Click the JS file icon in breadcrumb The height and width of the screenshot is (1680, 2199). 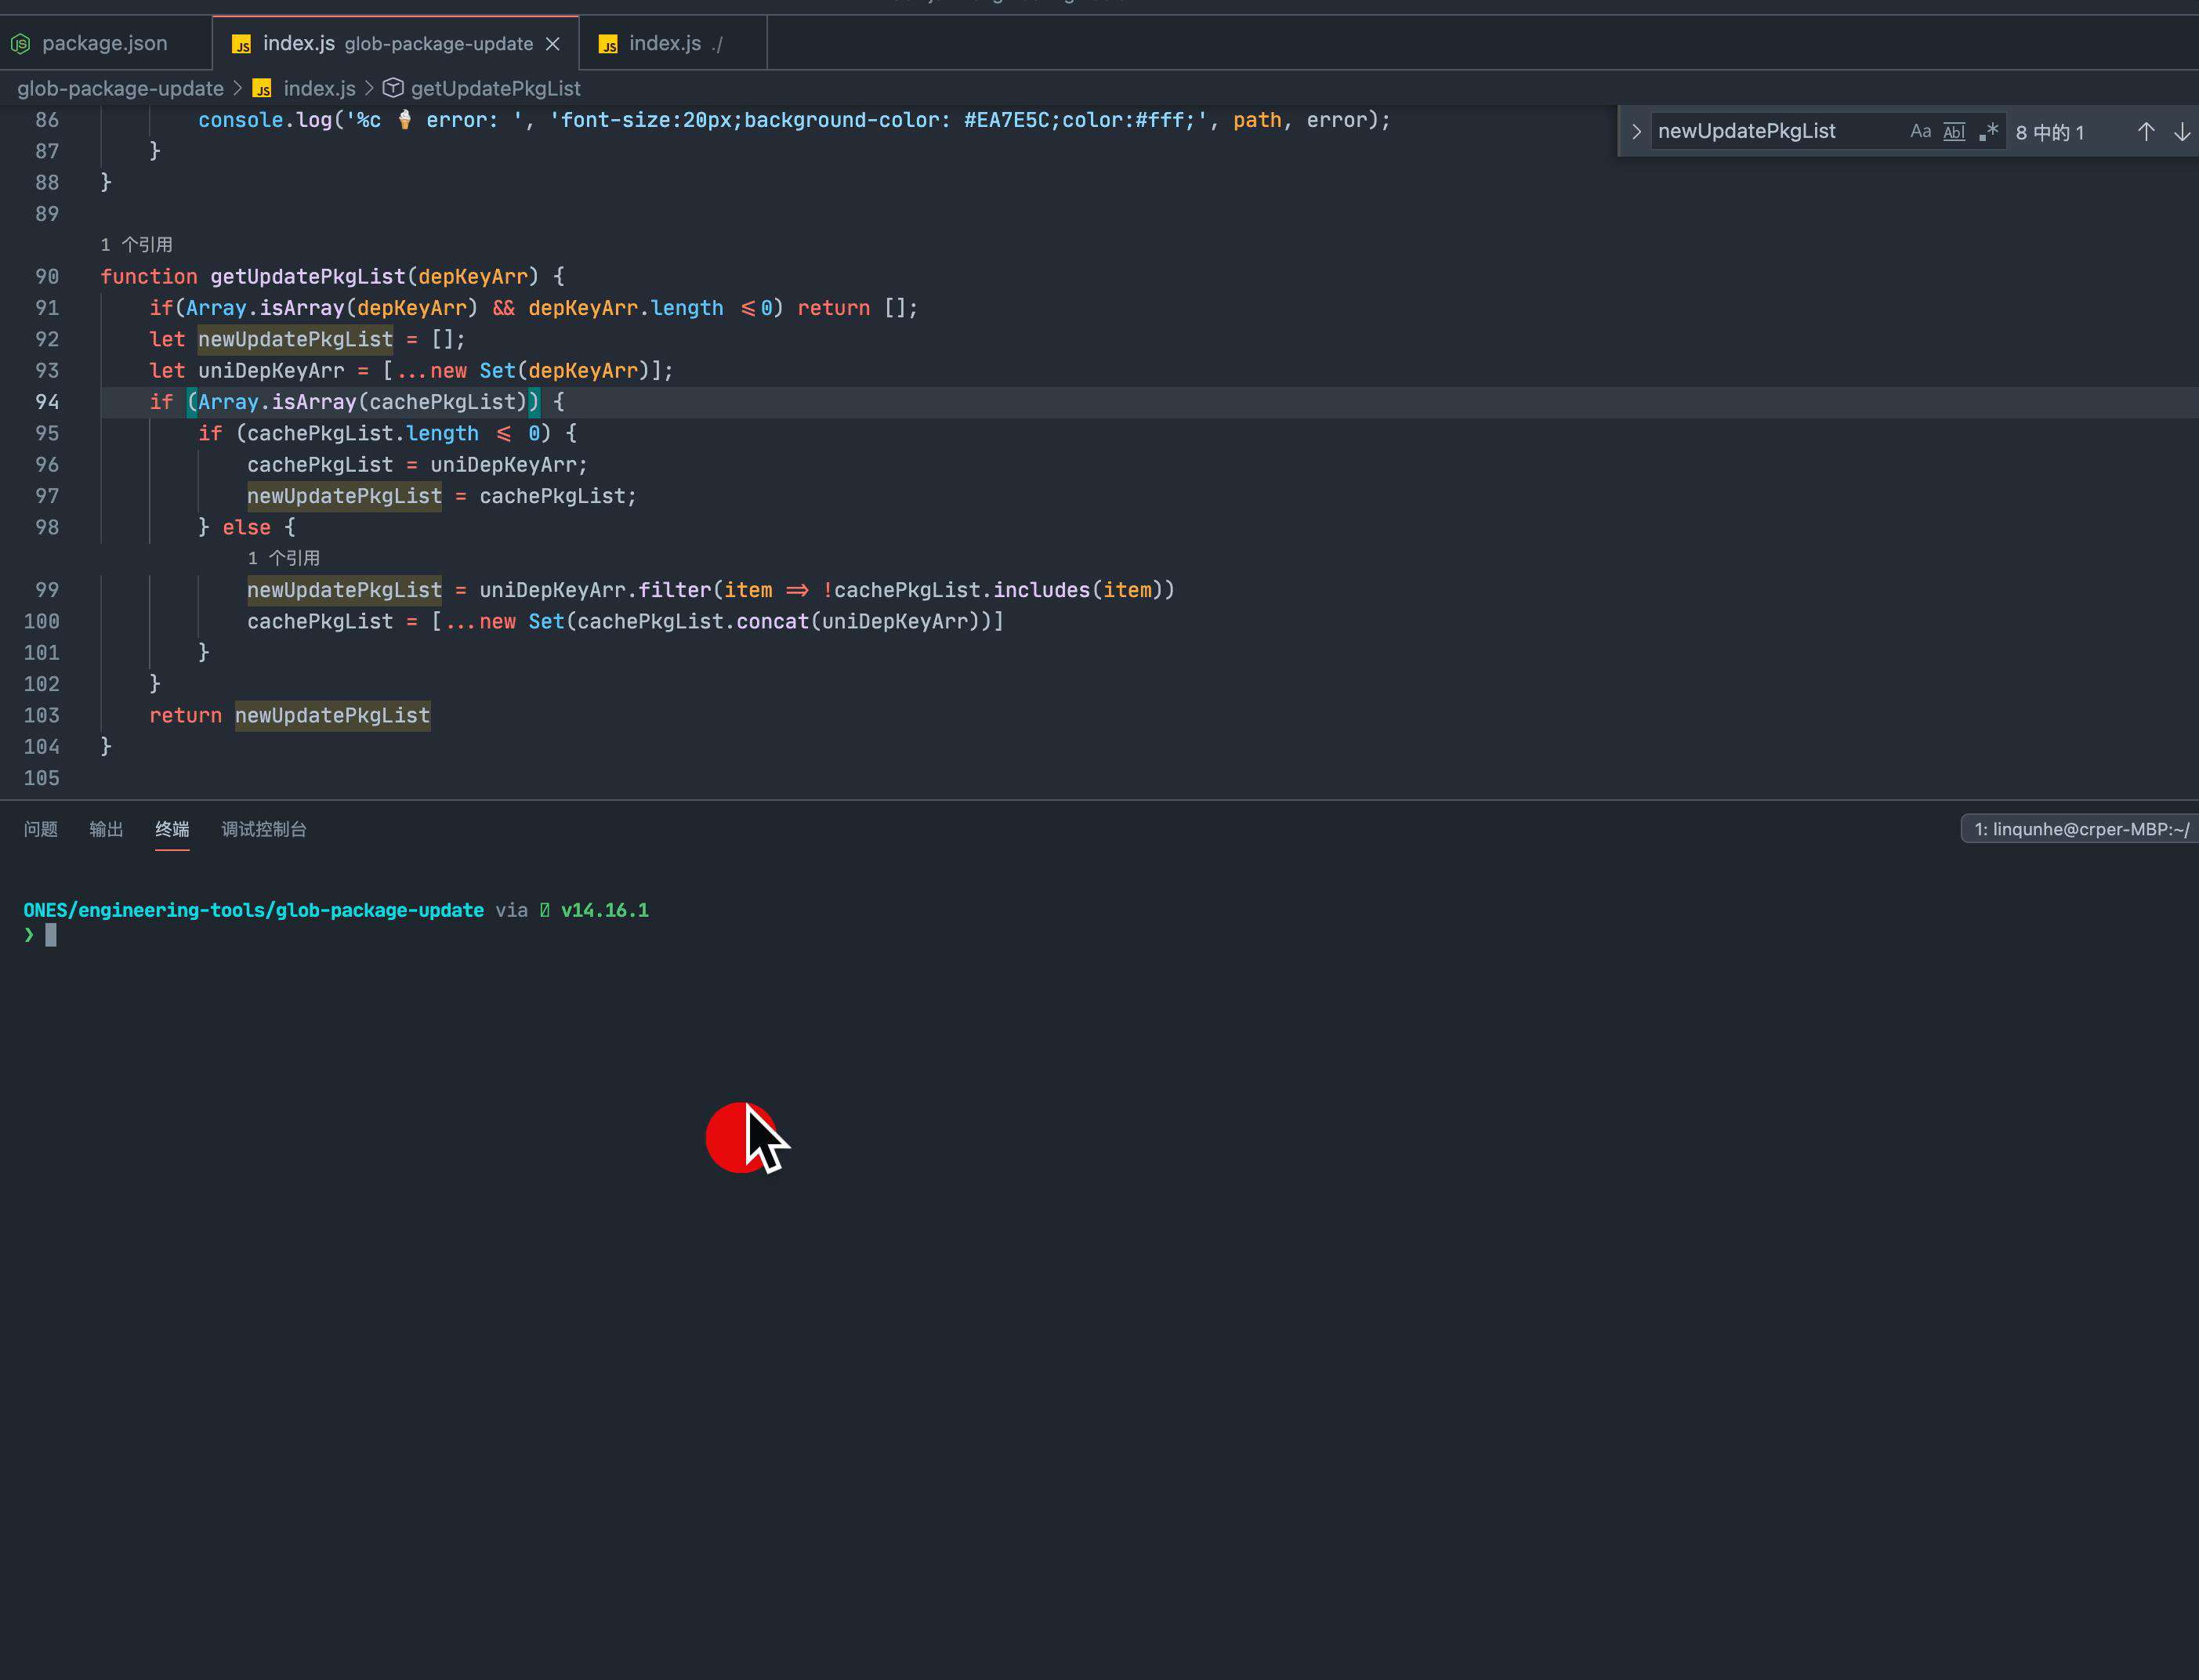point(262,88)
